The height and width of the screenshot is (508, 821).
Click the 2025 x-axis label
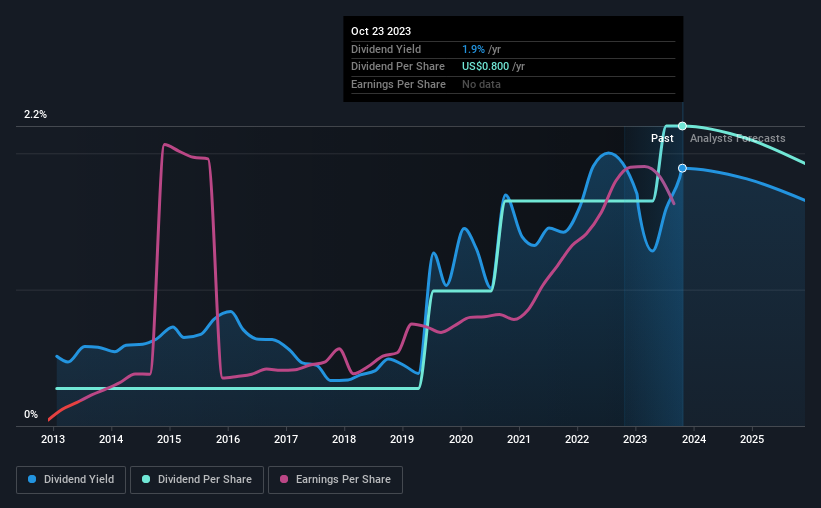(x=752, y=439)
